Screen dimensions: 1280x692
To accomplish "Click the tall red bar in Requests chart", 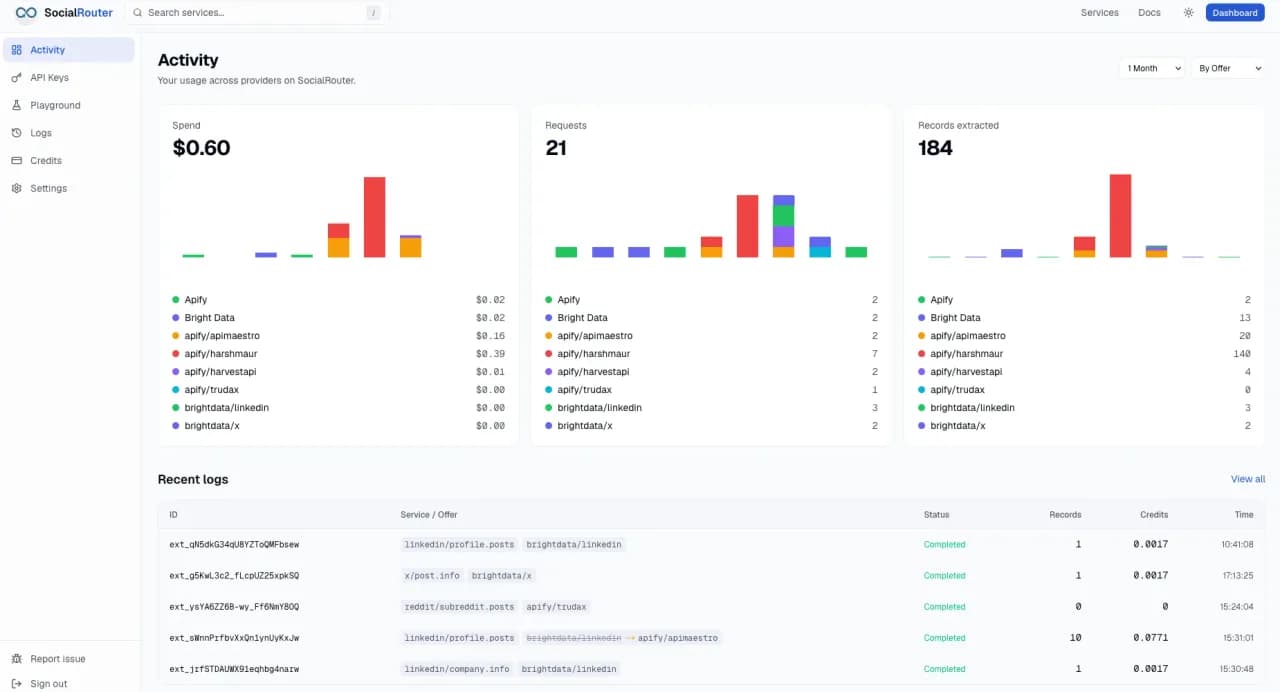I will click(x=748, y=226).
